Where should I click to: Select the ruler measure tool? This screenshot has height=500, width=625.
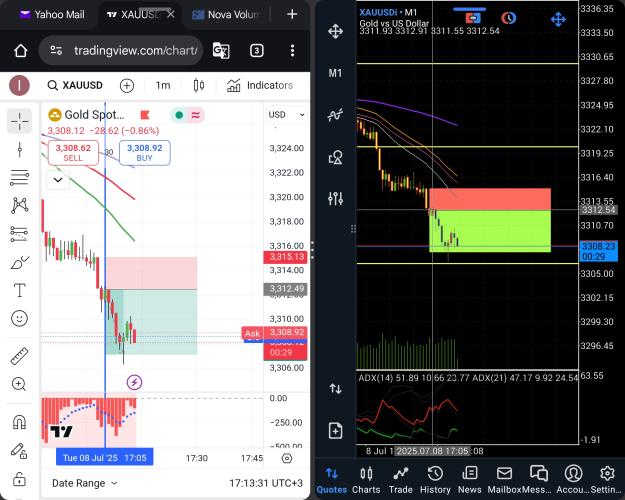click(x=20, y=356)
